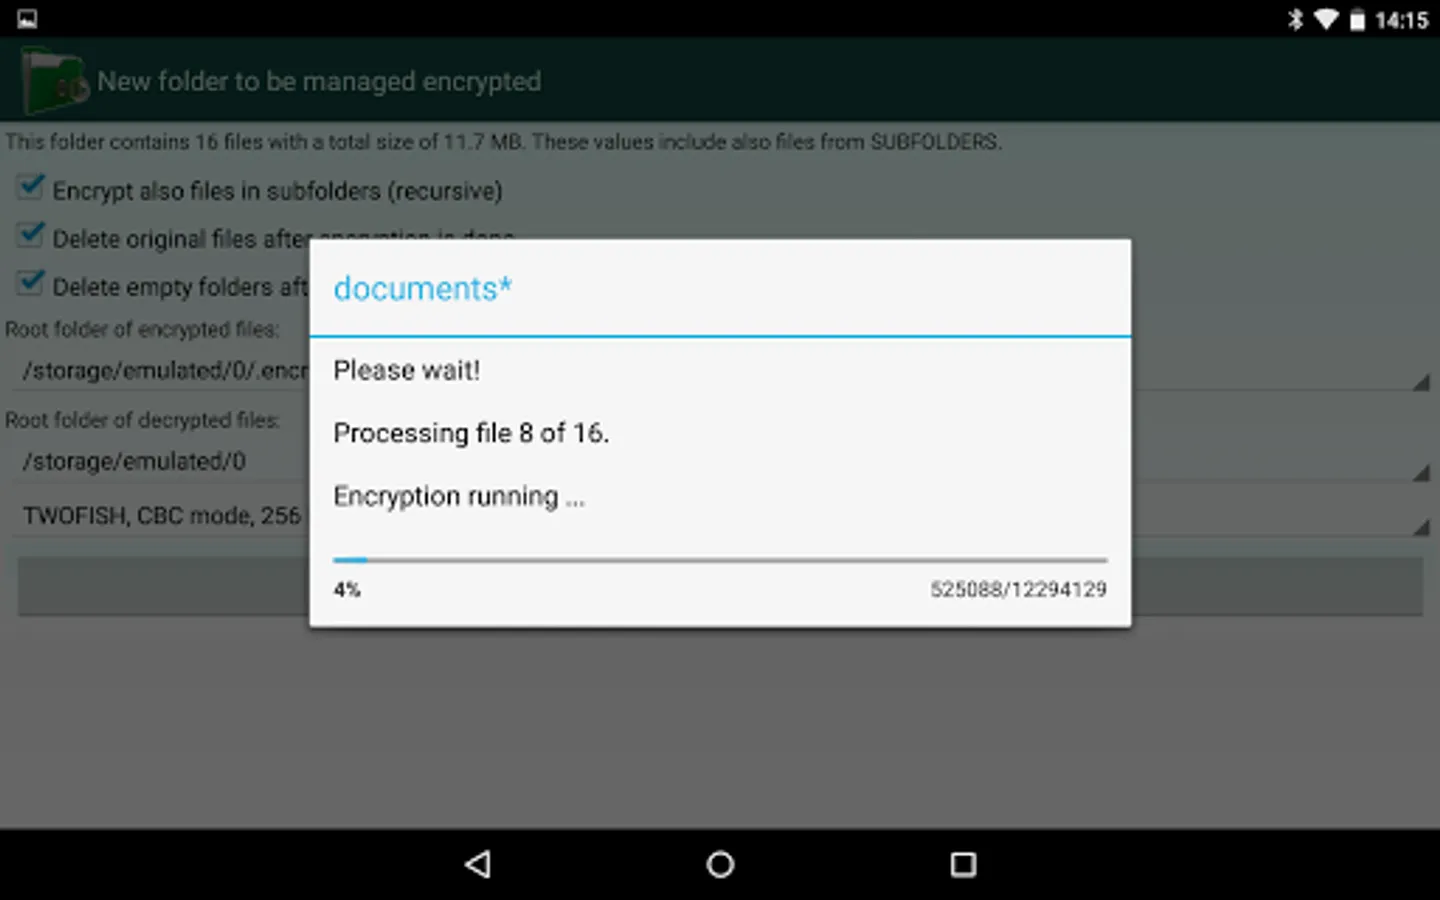Toggle Delete original files checkbox
The image size is (1440, 900).
tap(31, 235)
